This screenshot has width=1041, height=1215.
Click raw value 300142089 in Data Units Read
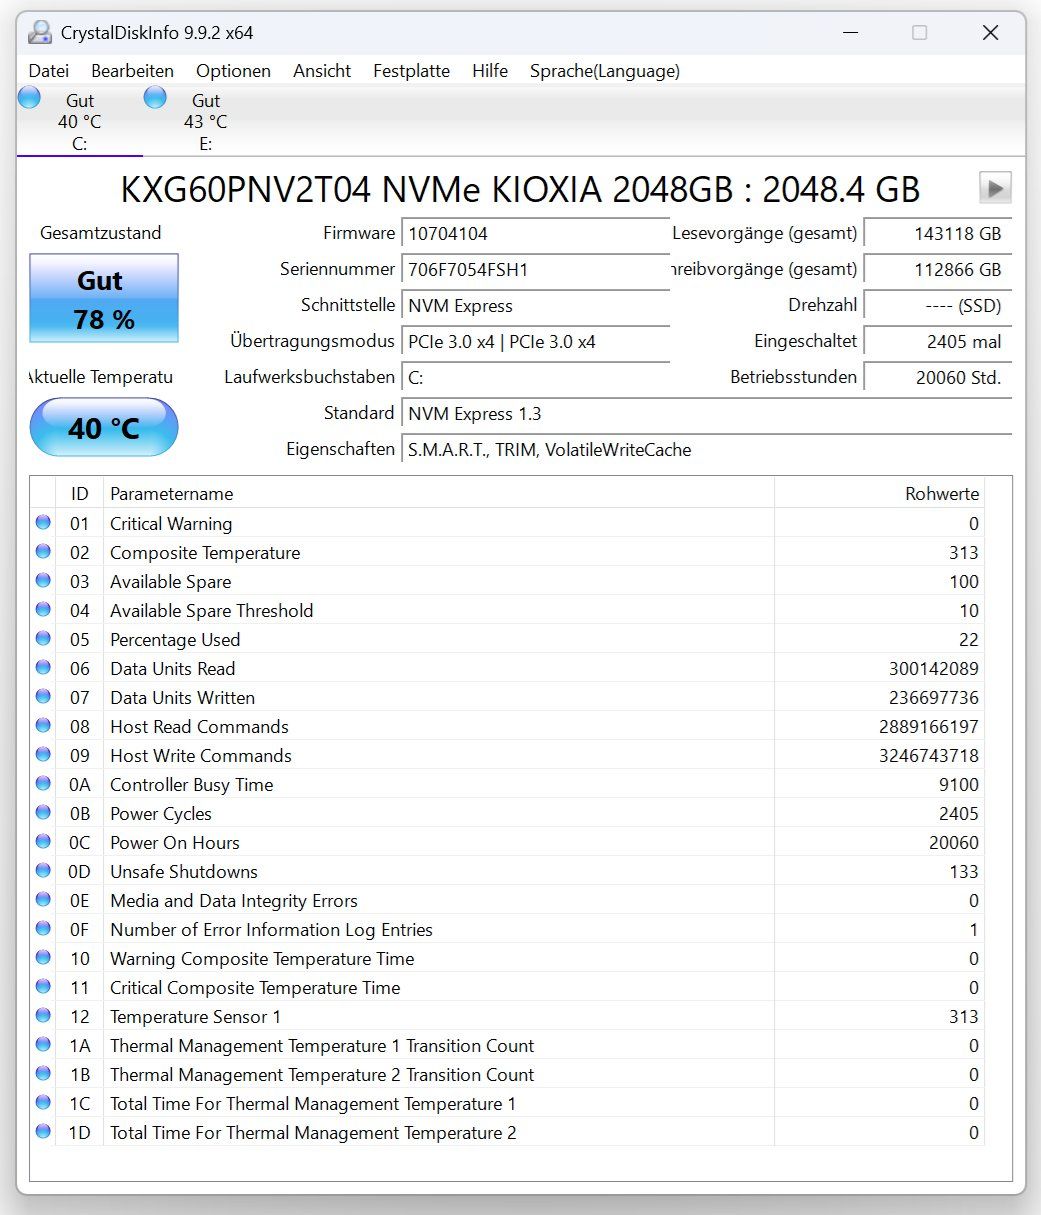933,668
